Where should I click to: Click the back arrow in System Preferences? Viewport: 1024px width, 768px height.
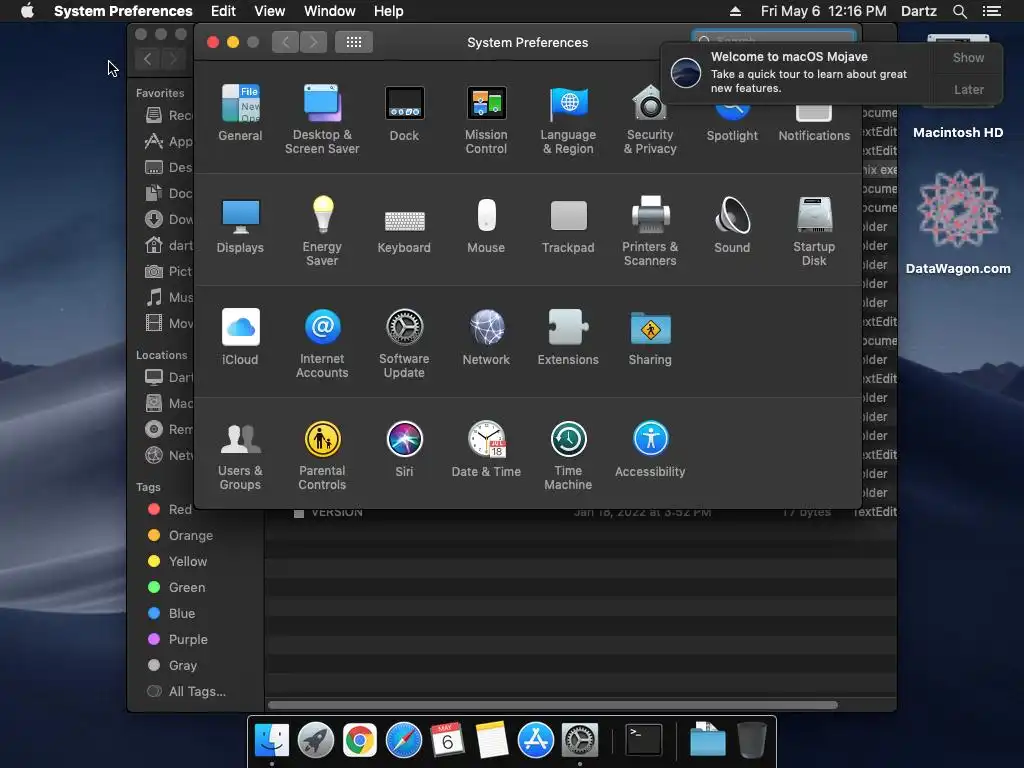[285, 42]
